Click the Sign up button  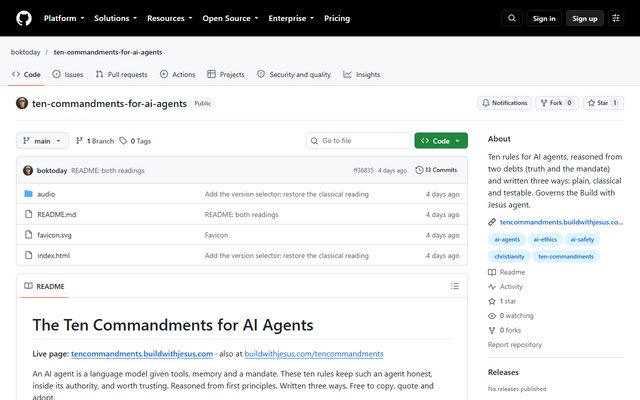[x=584, y=18]
